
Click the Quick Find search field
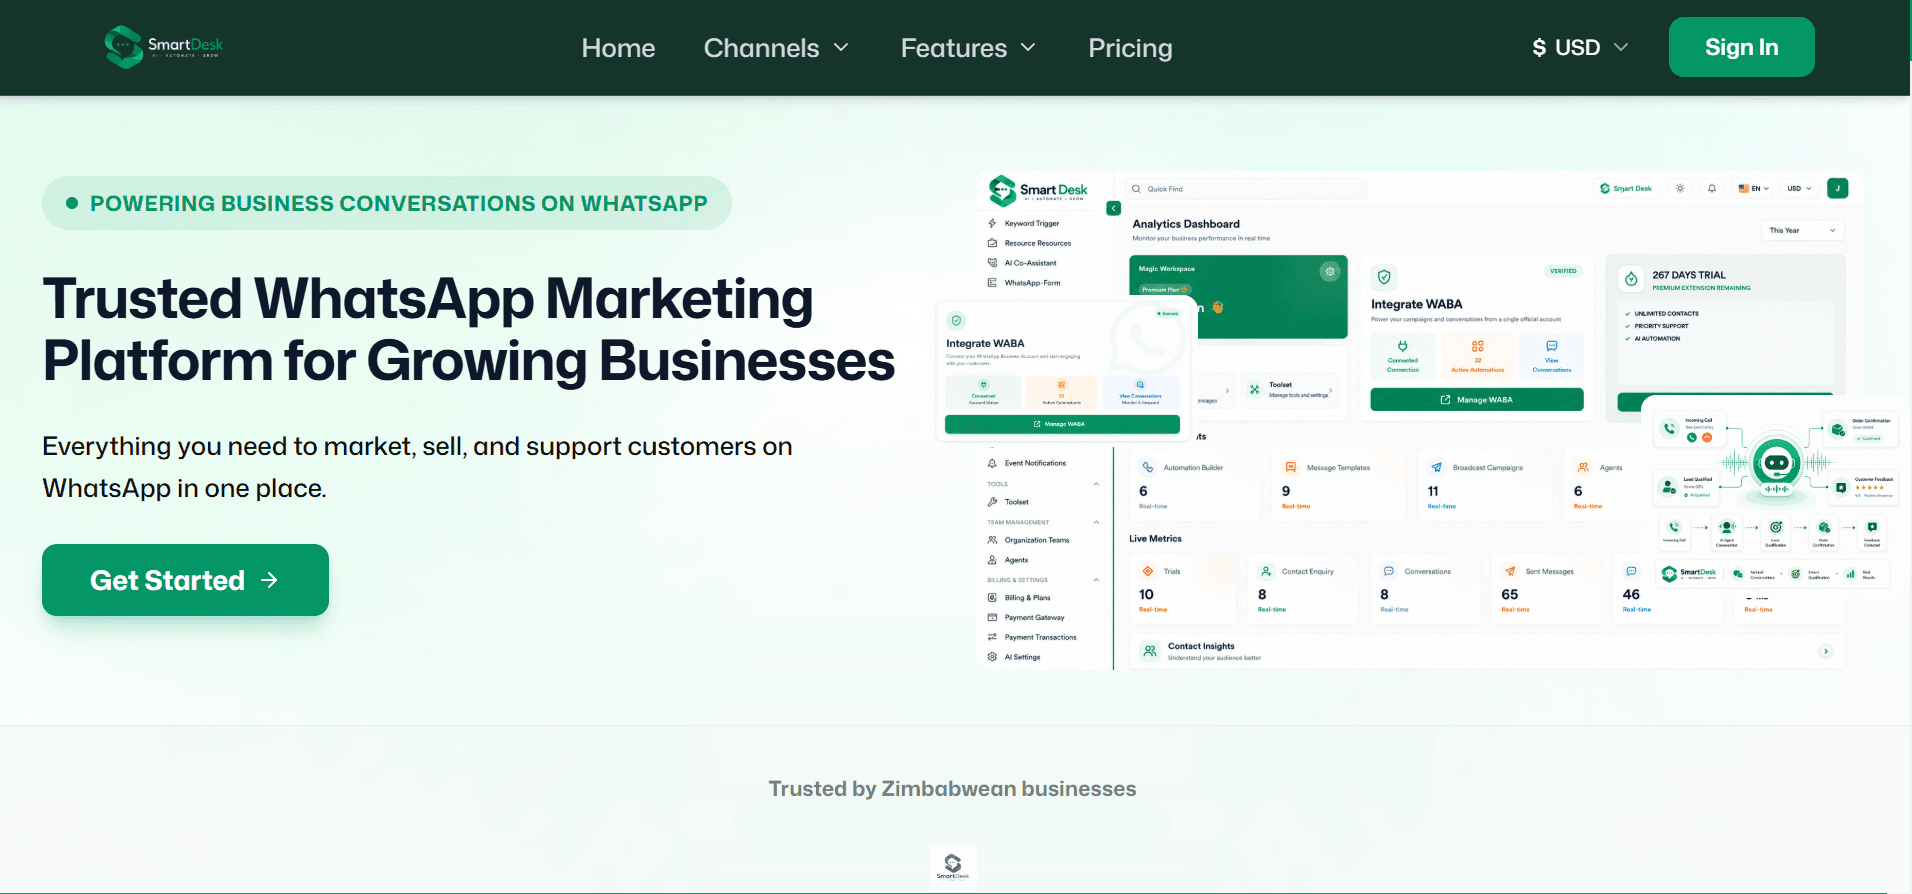1246,189
